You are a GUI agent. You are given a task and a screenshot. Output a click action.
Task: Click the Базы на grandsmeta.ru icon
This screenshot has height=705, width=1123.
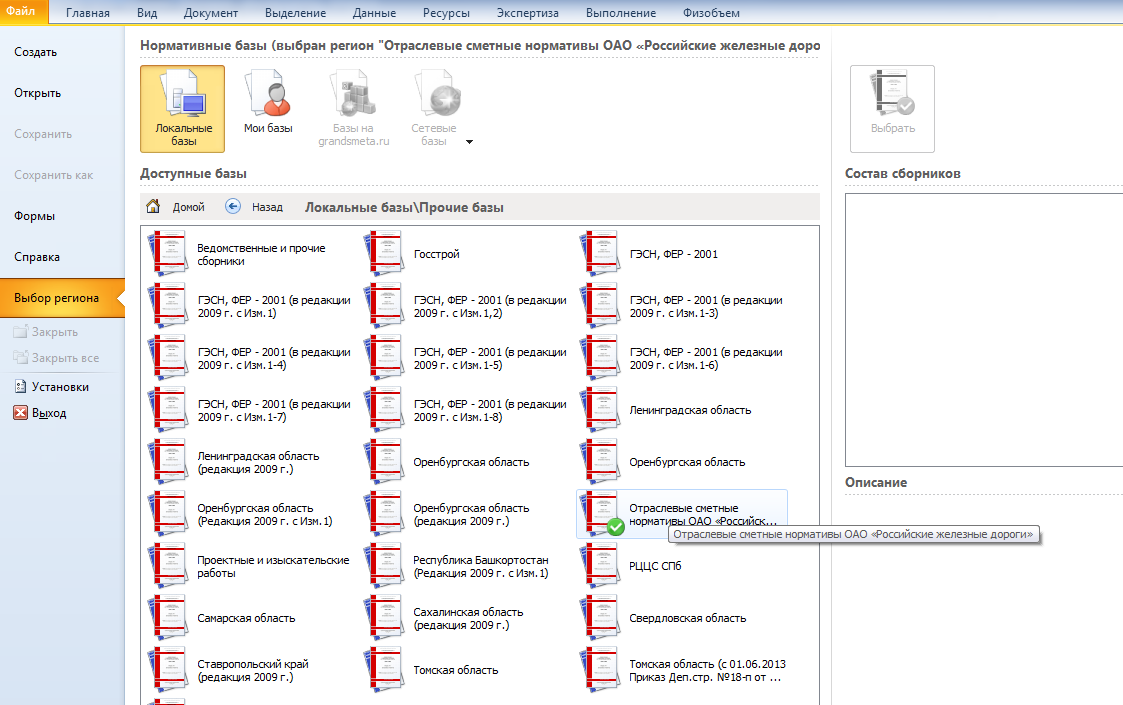pos(353,93)
